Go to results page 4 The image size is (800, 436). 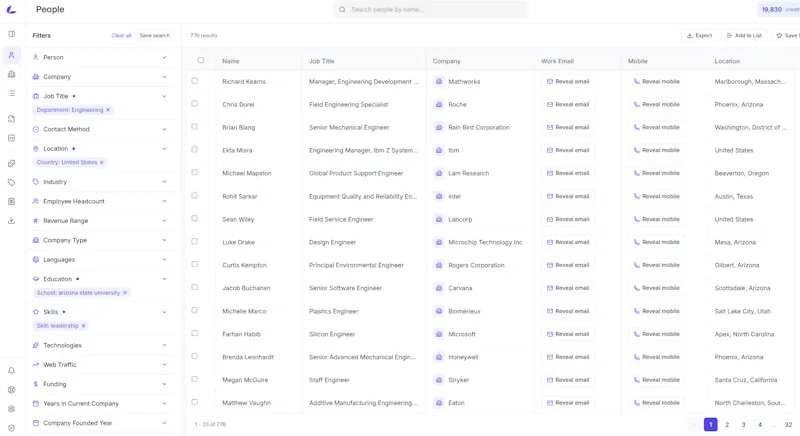pyautogui.click(x=760, y=425)
